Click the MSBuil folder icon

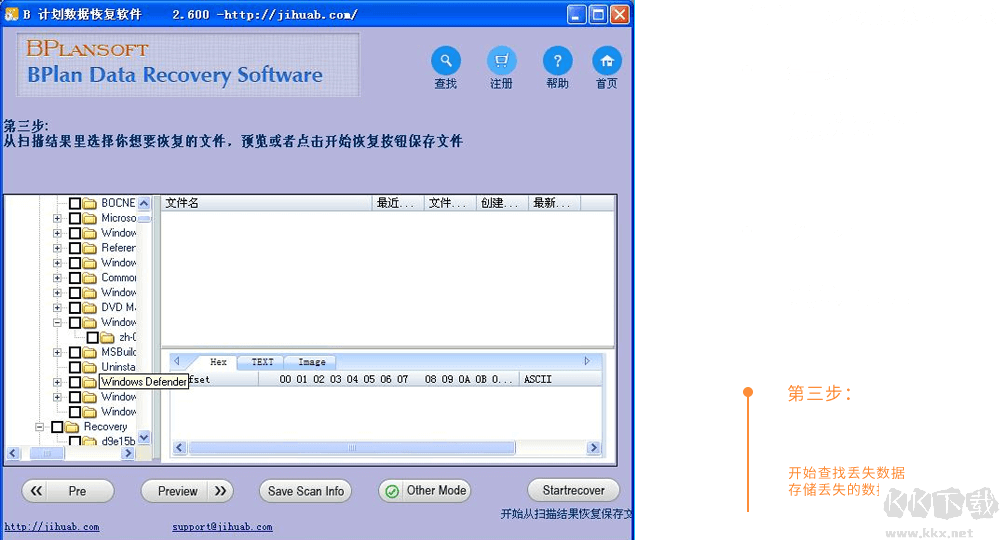(90, 352)
